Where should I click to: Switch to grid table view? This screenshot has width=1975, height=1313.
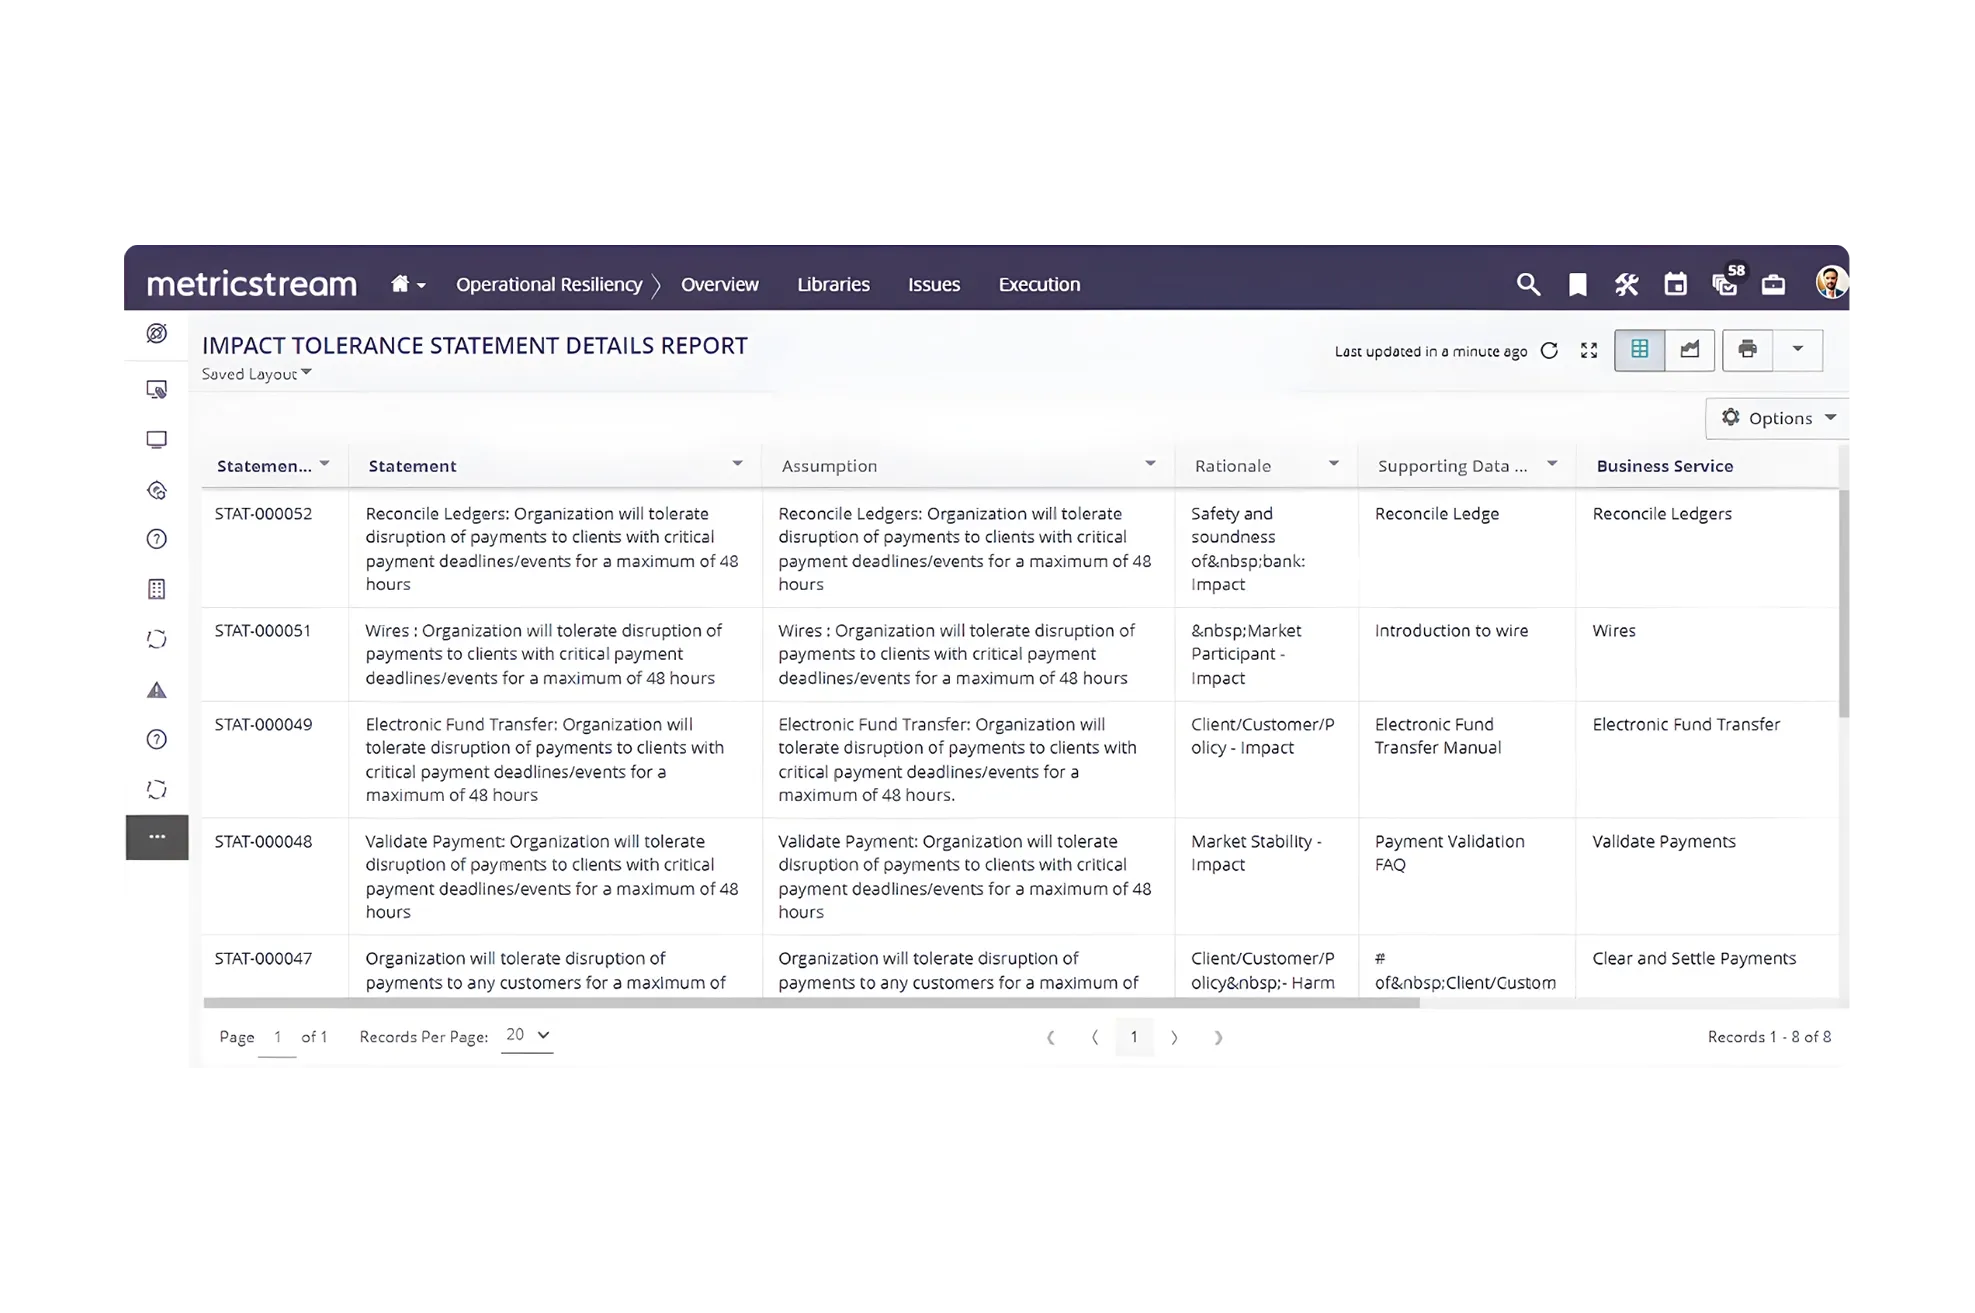tap(1639, 350)
